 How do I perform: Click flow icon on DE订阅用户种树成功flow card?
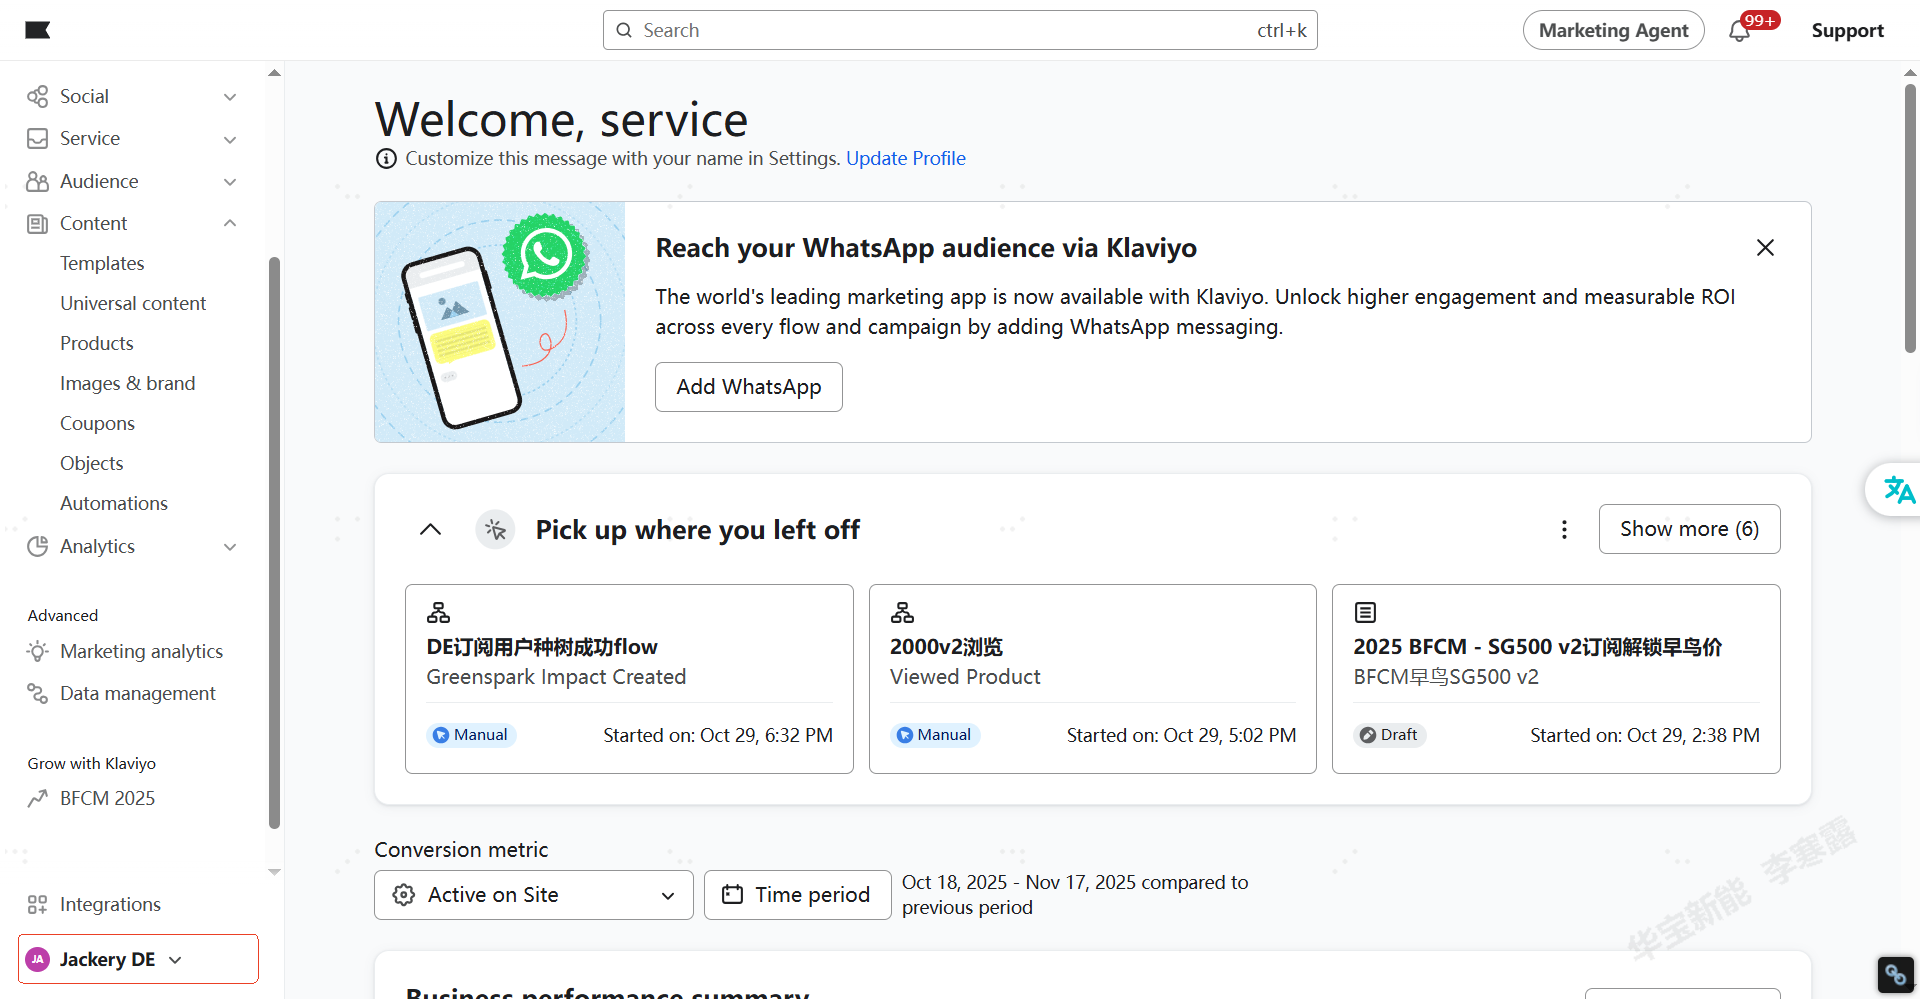click(x=439, y=612)
